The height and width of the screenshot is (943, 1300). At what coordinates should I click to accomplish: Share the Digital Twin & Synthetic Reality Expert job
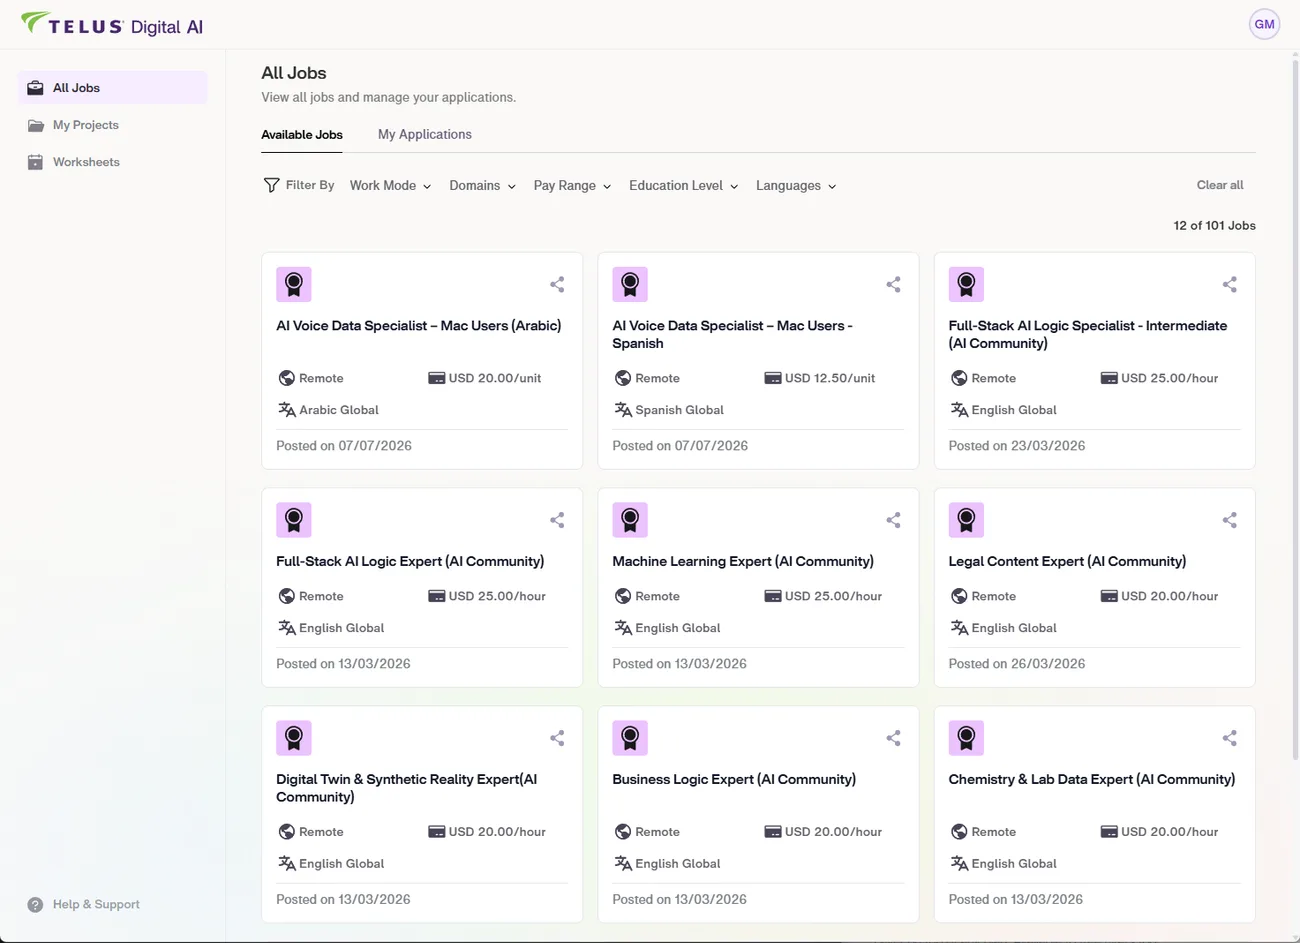click(x=557, y=738)
